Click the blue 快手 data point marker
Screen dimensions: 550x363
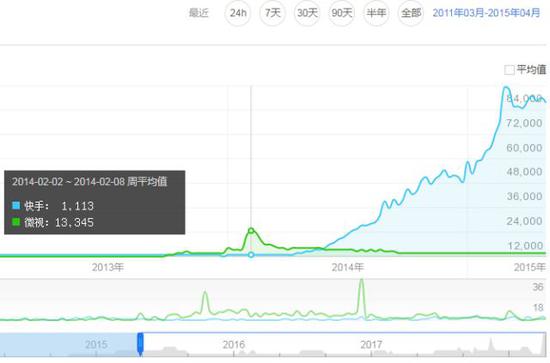pos(251,255)
